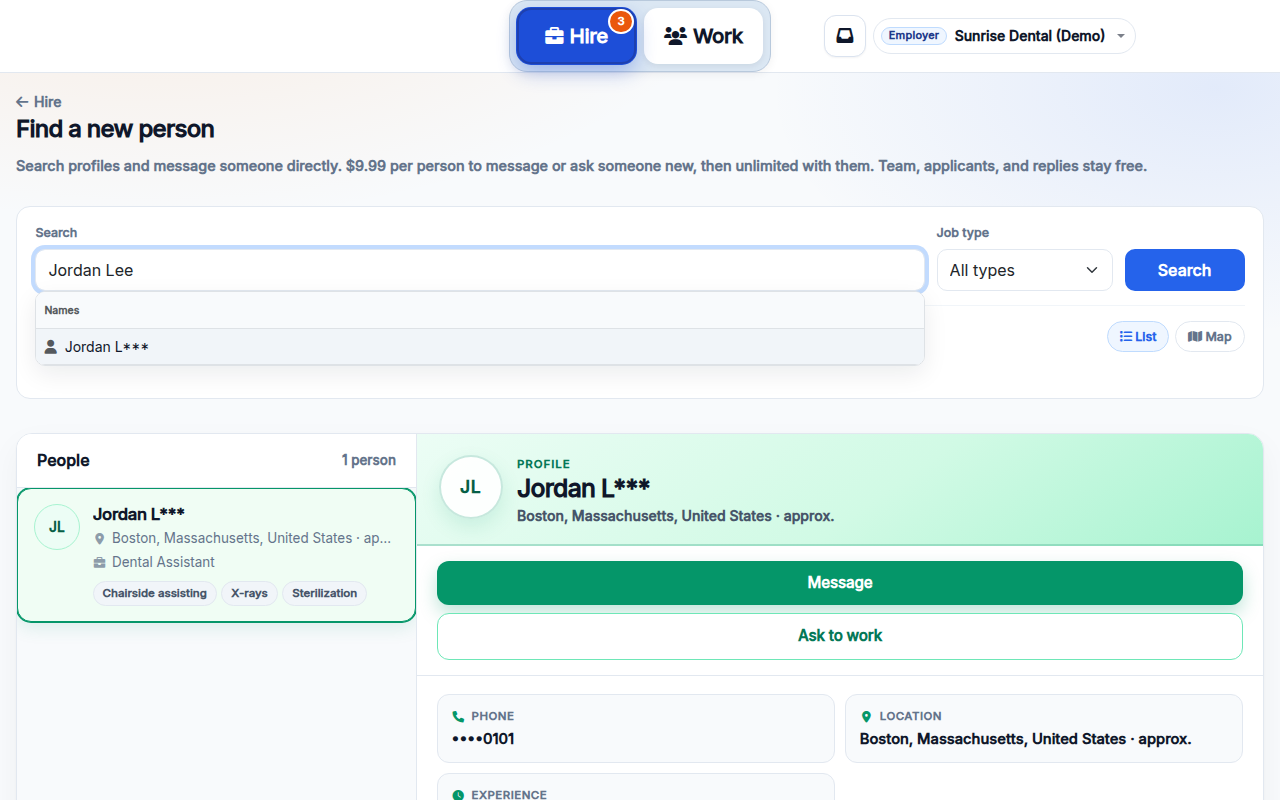Viewport: 1280px width, 800px height.
Task: Click the clock icon beside EXPERIENCE label
Action: [x=459, y=795]
